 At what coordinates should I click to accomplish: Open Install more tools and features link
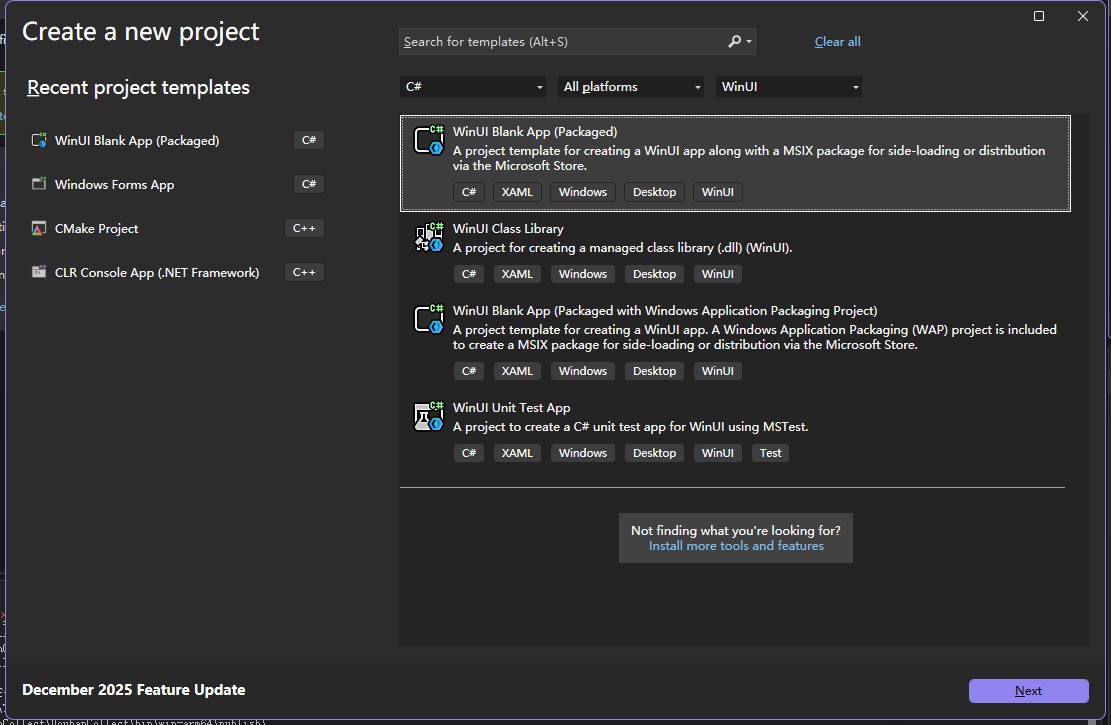[x=736, y=546]
